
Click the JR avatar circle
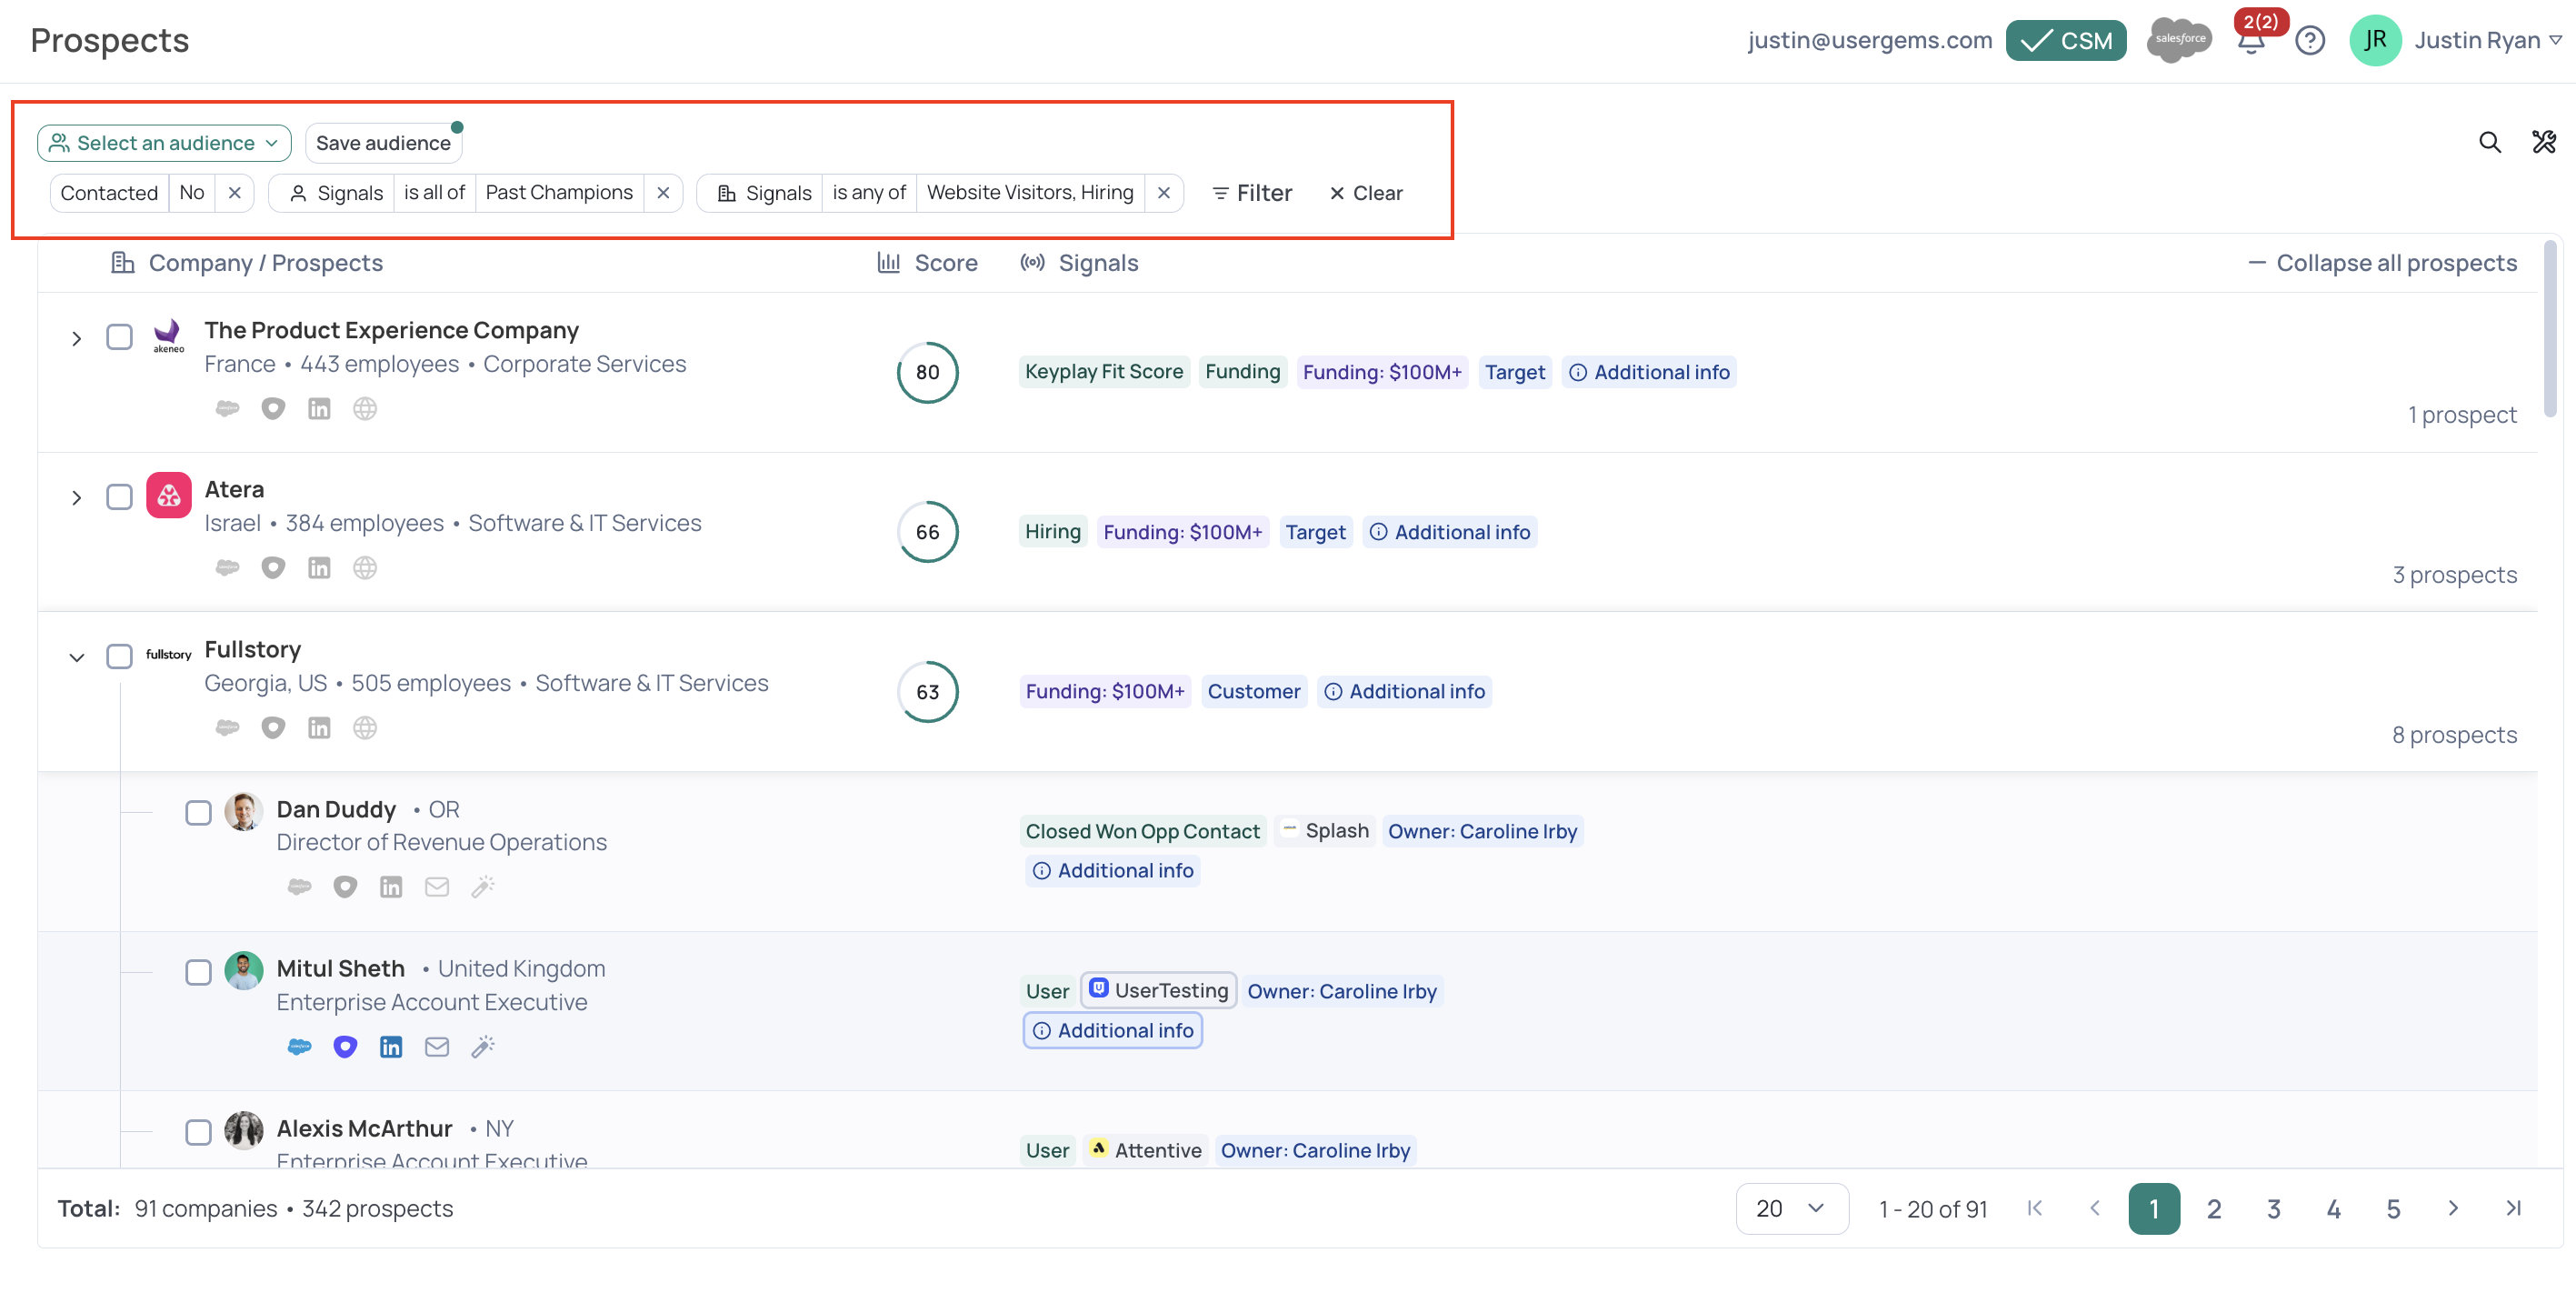click(2375, 40)
